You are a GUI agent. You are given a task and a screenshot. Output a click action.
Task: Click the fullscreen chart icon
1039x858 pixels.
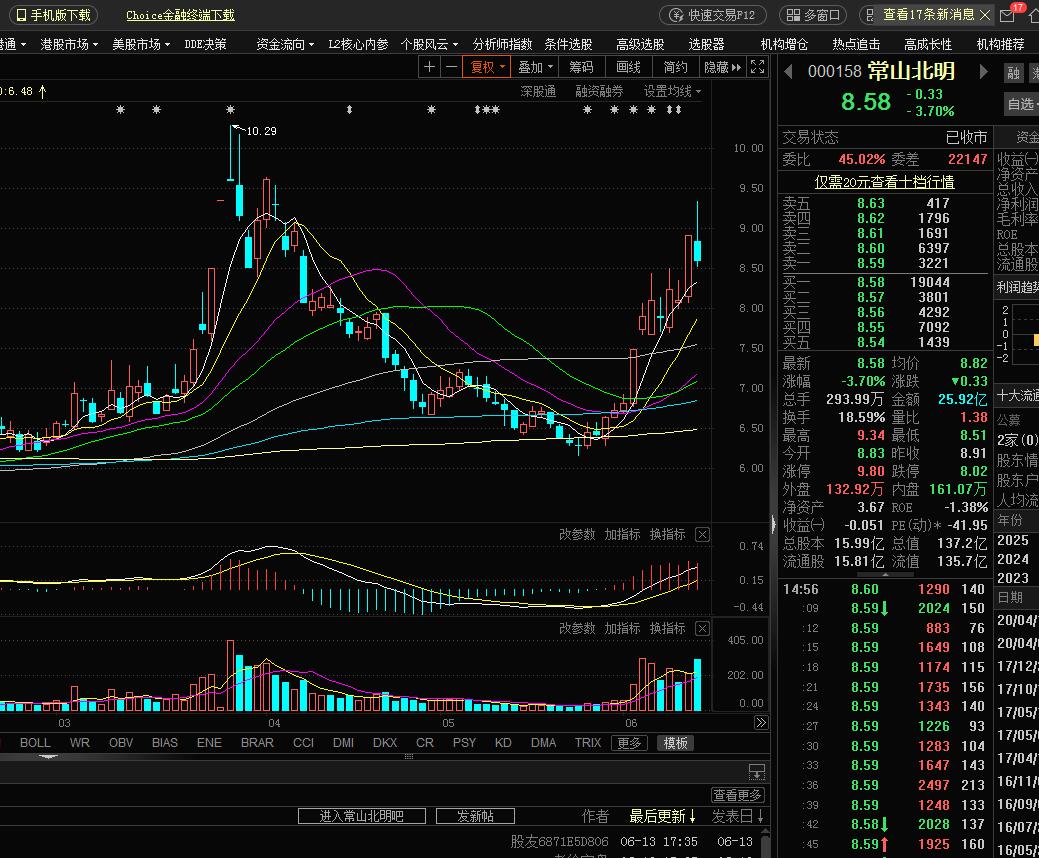[x=758, y=67]
